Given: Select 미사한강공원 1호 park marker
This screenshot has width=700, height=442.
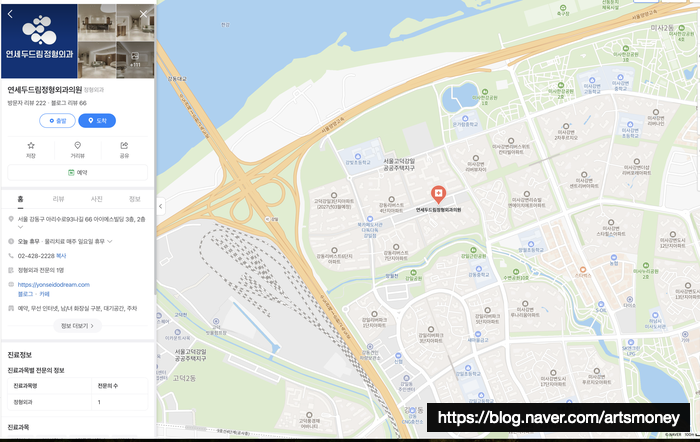Looking at the screenshot, I should click(x=485, y=92).
